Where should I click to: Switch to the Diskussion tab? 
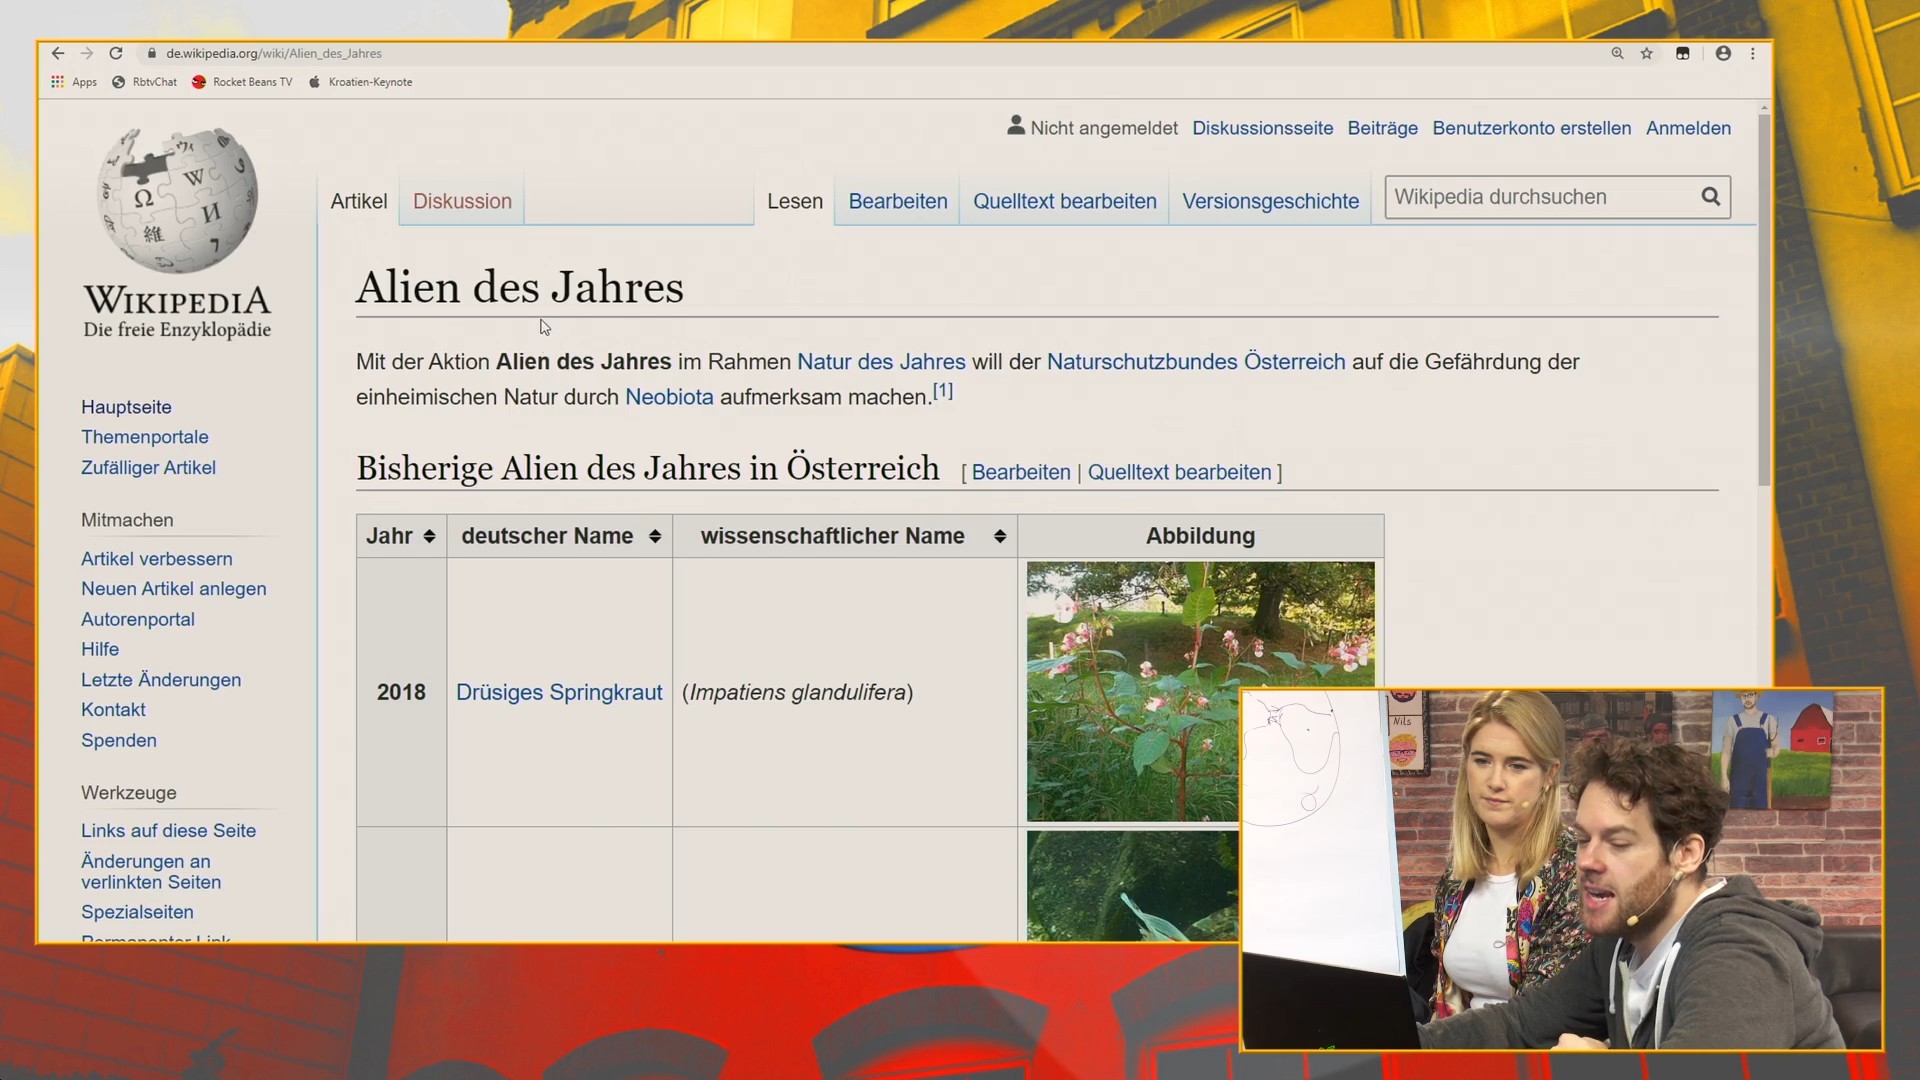(x=462, y=201)
